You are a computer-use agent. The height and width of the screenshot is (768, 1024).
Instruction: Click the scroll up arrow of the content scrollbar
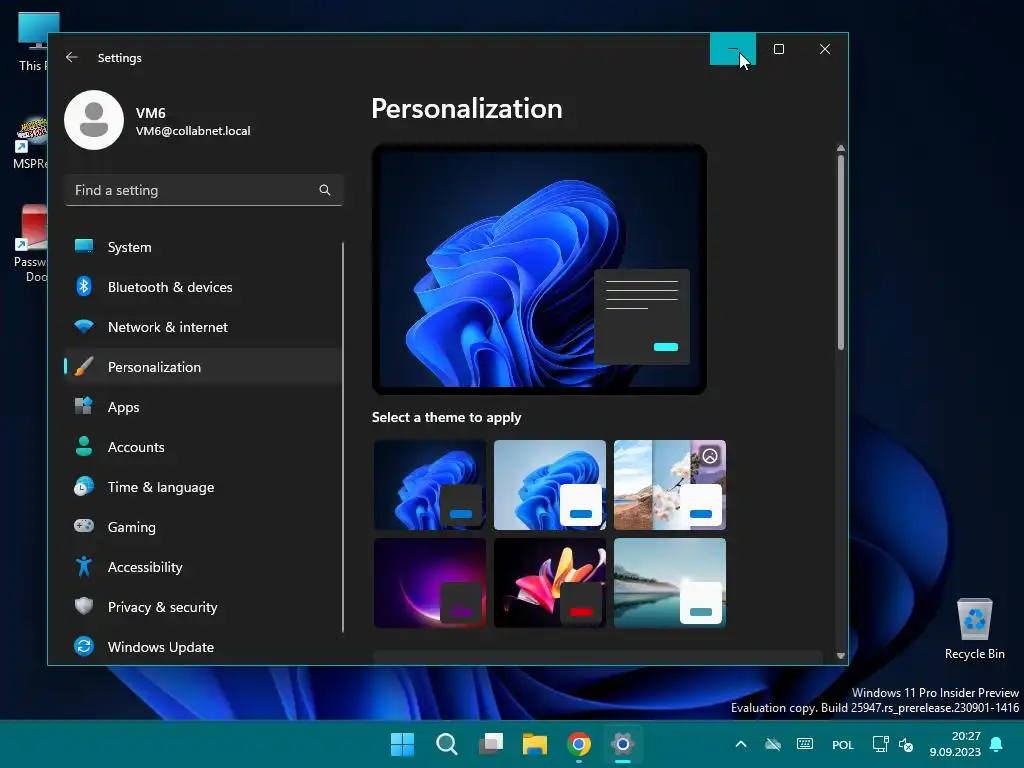pyautogui.click(x=840, y=148)
